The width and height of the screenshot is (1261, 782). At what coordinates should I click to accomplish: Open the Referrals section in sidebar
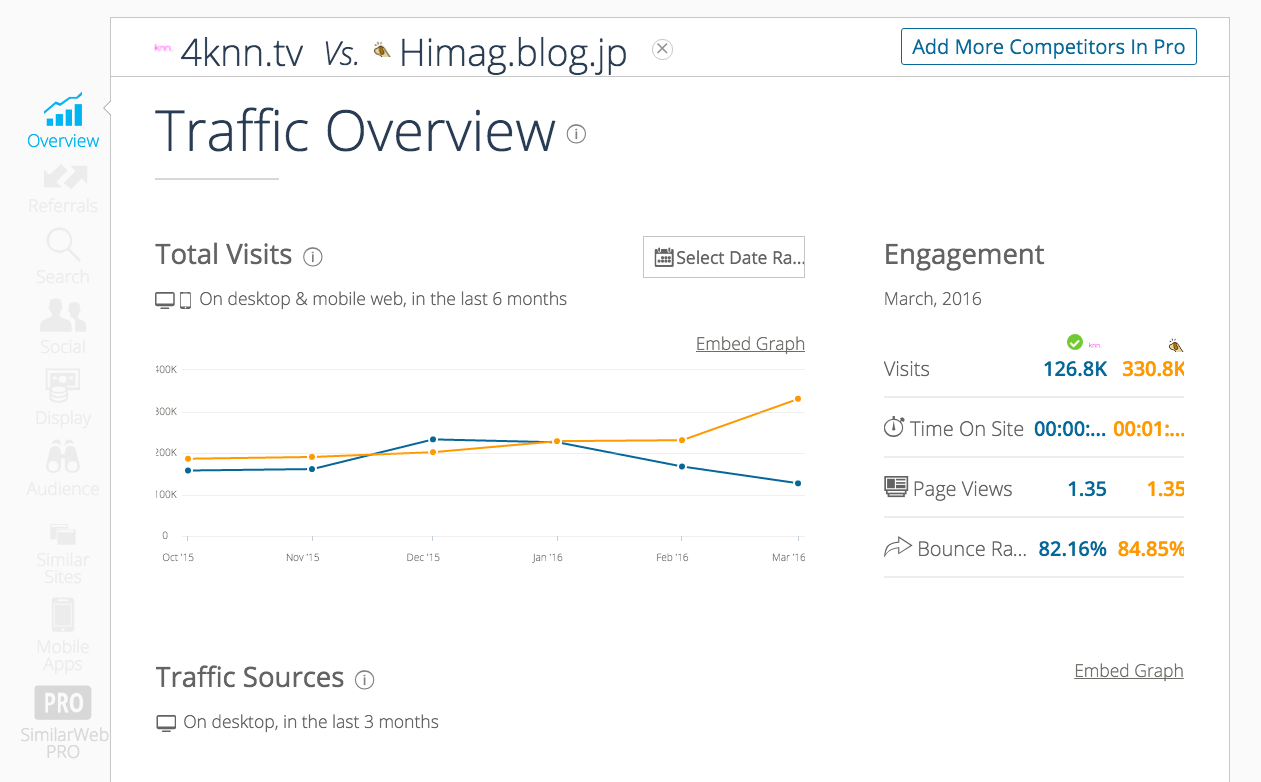[x=63, y=189]
